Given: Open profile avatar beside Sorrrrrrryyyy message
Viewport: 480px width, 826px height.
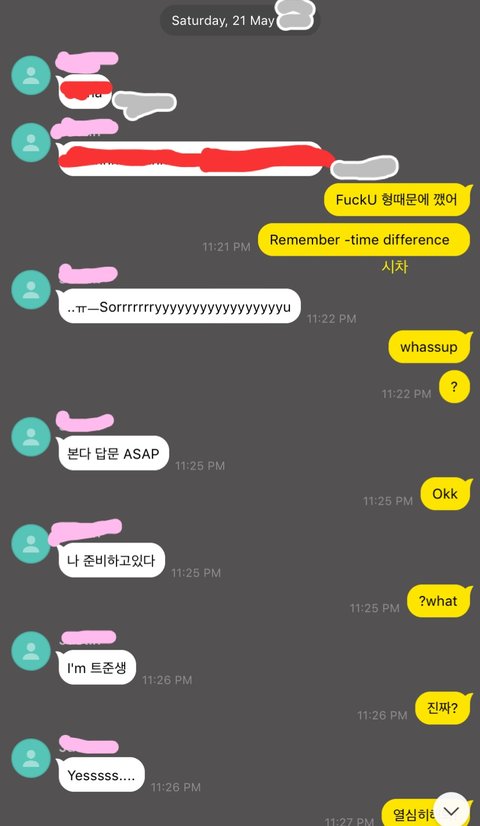Looking at the screenshot, I should [x=31, y=290].
